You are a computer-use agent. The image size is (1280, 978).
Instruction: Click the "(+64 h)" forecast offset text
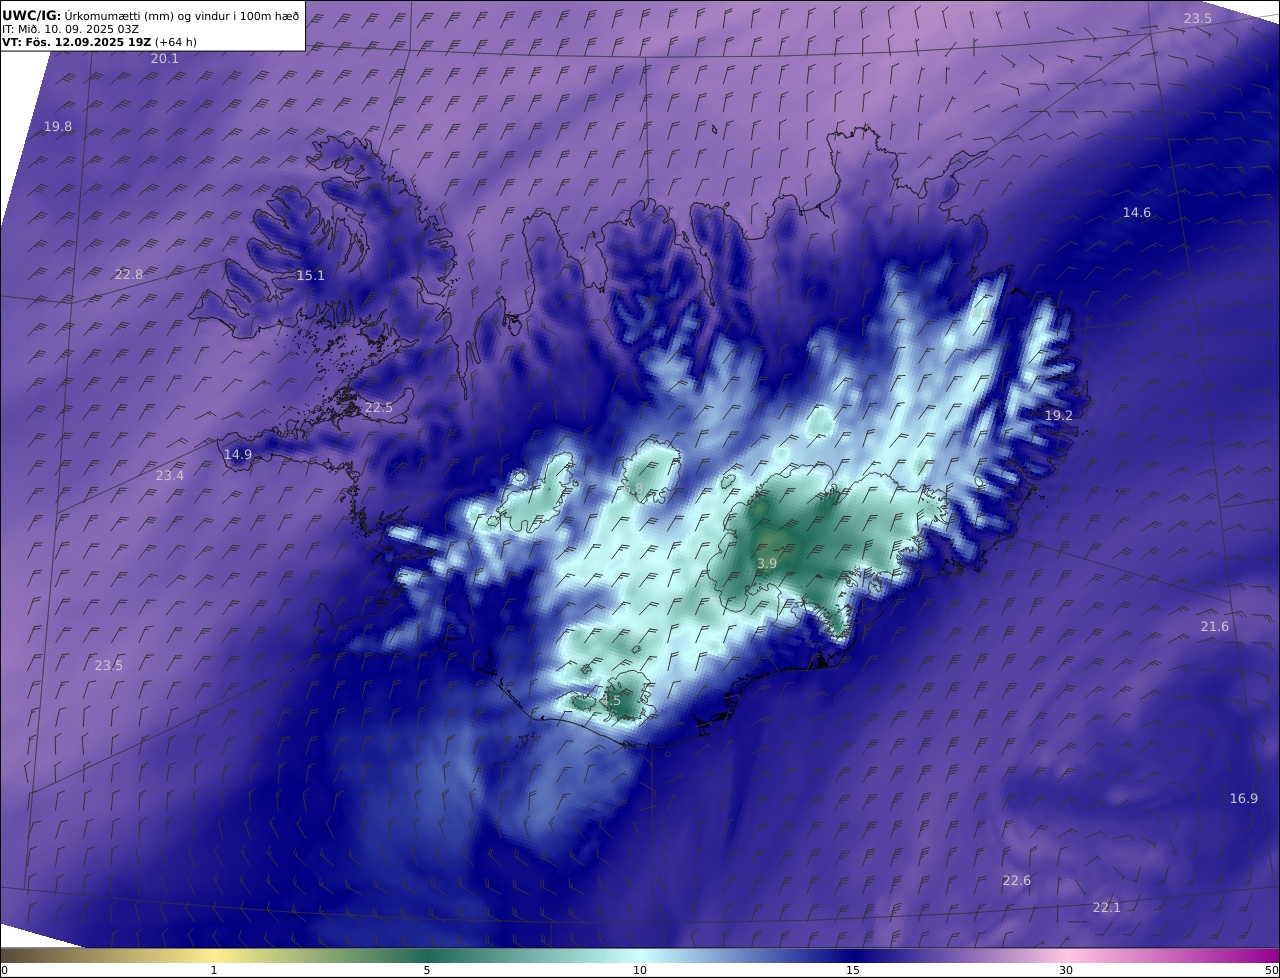[x=176, y=42]
